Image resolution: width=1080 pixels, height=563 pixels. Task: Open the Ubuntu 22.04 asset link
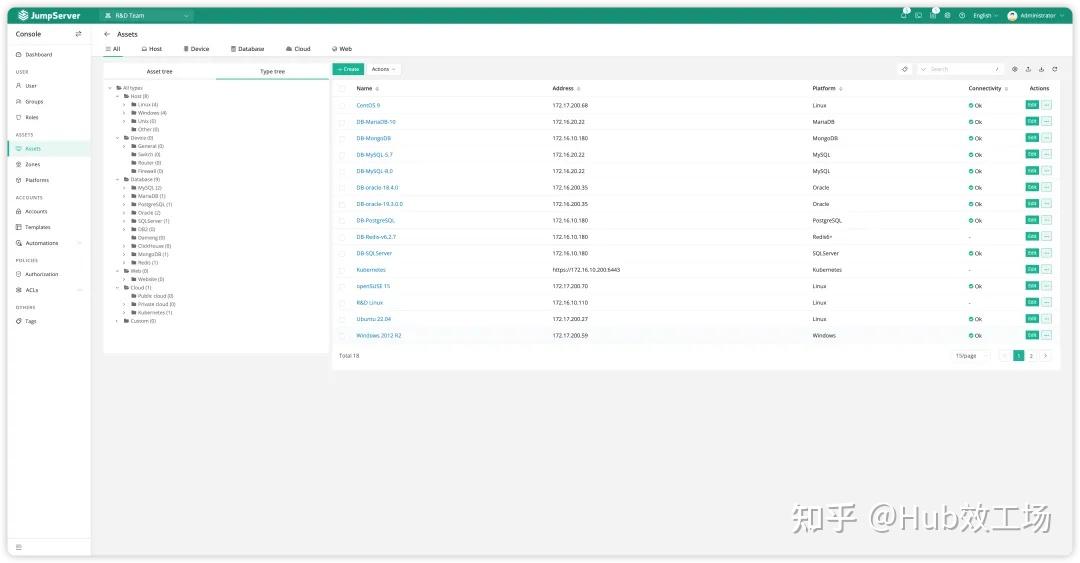pos(372,319)
